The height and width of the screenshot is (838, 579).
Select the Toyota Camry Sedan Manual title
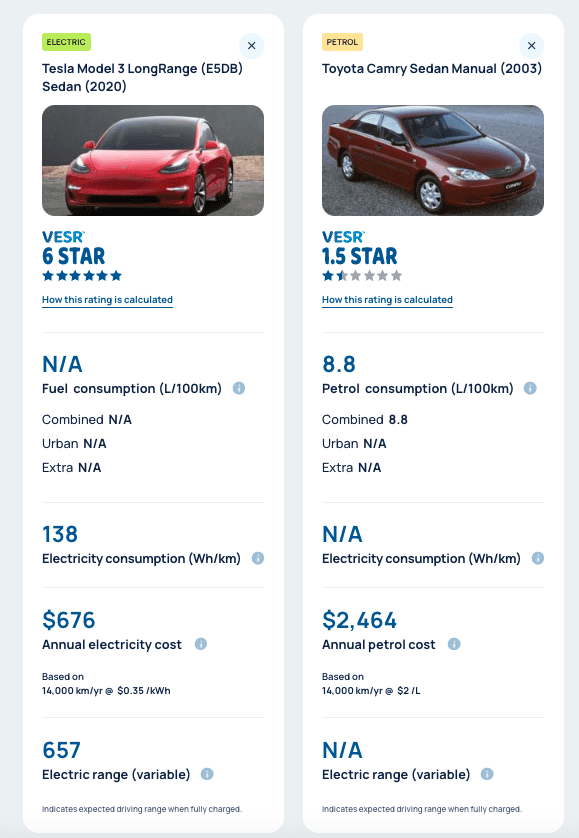point(432,69)
